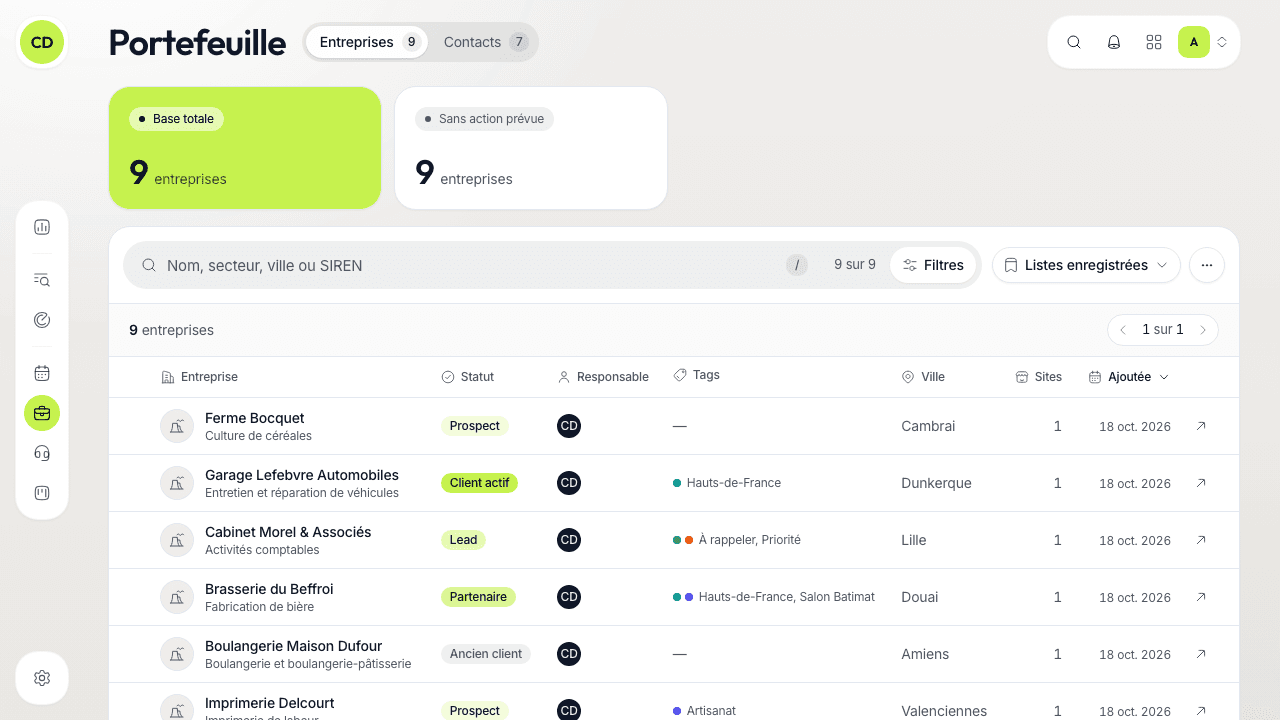Screen dimensions: 1280x720
Task: Click the Partenaire status badge
Action: tap(478, 597)
